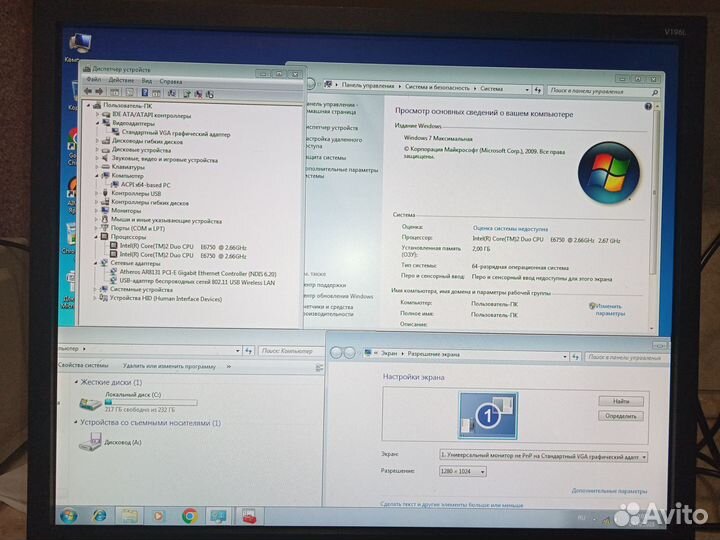Collapse Жесткие диски (1) group
Viewport: 720px width, 540px height.
point(76,382)
